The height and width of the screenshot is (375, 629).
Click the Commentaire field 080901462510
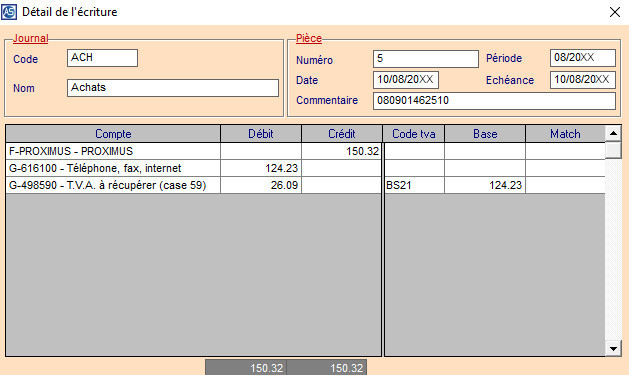494,101
